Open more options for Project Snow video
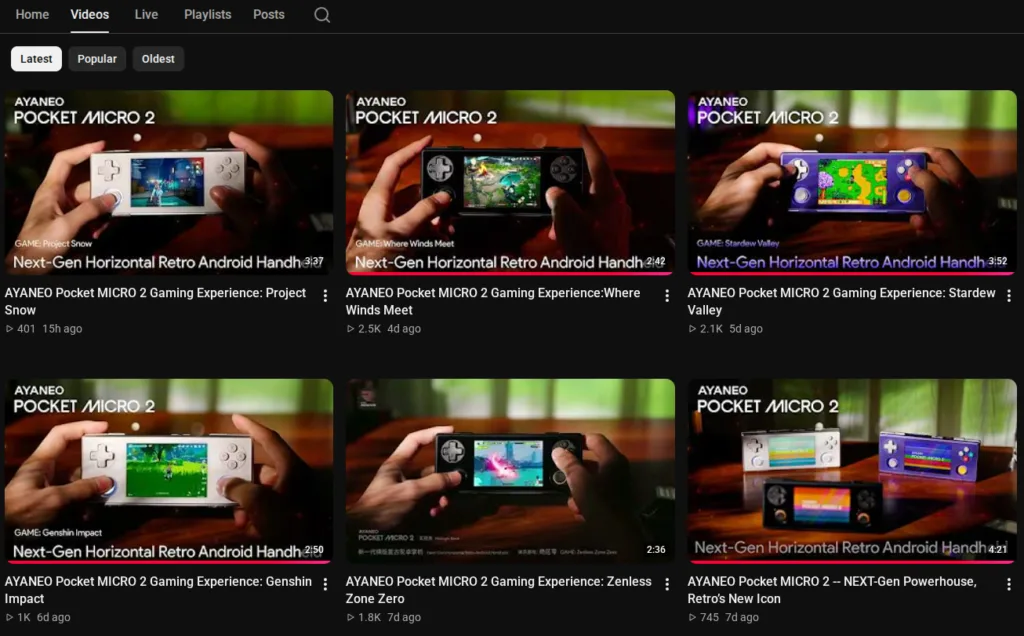This screenshot has width=1024, height=636. (x=325, y=296)
